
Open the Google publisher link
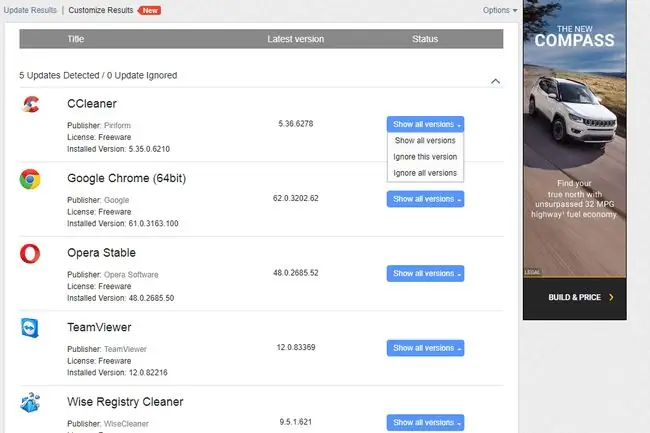116,200
